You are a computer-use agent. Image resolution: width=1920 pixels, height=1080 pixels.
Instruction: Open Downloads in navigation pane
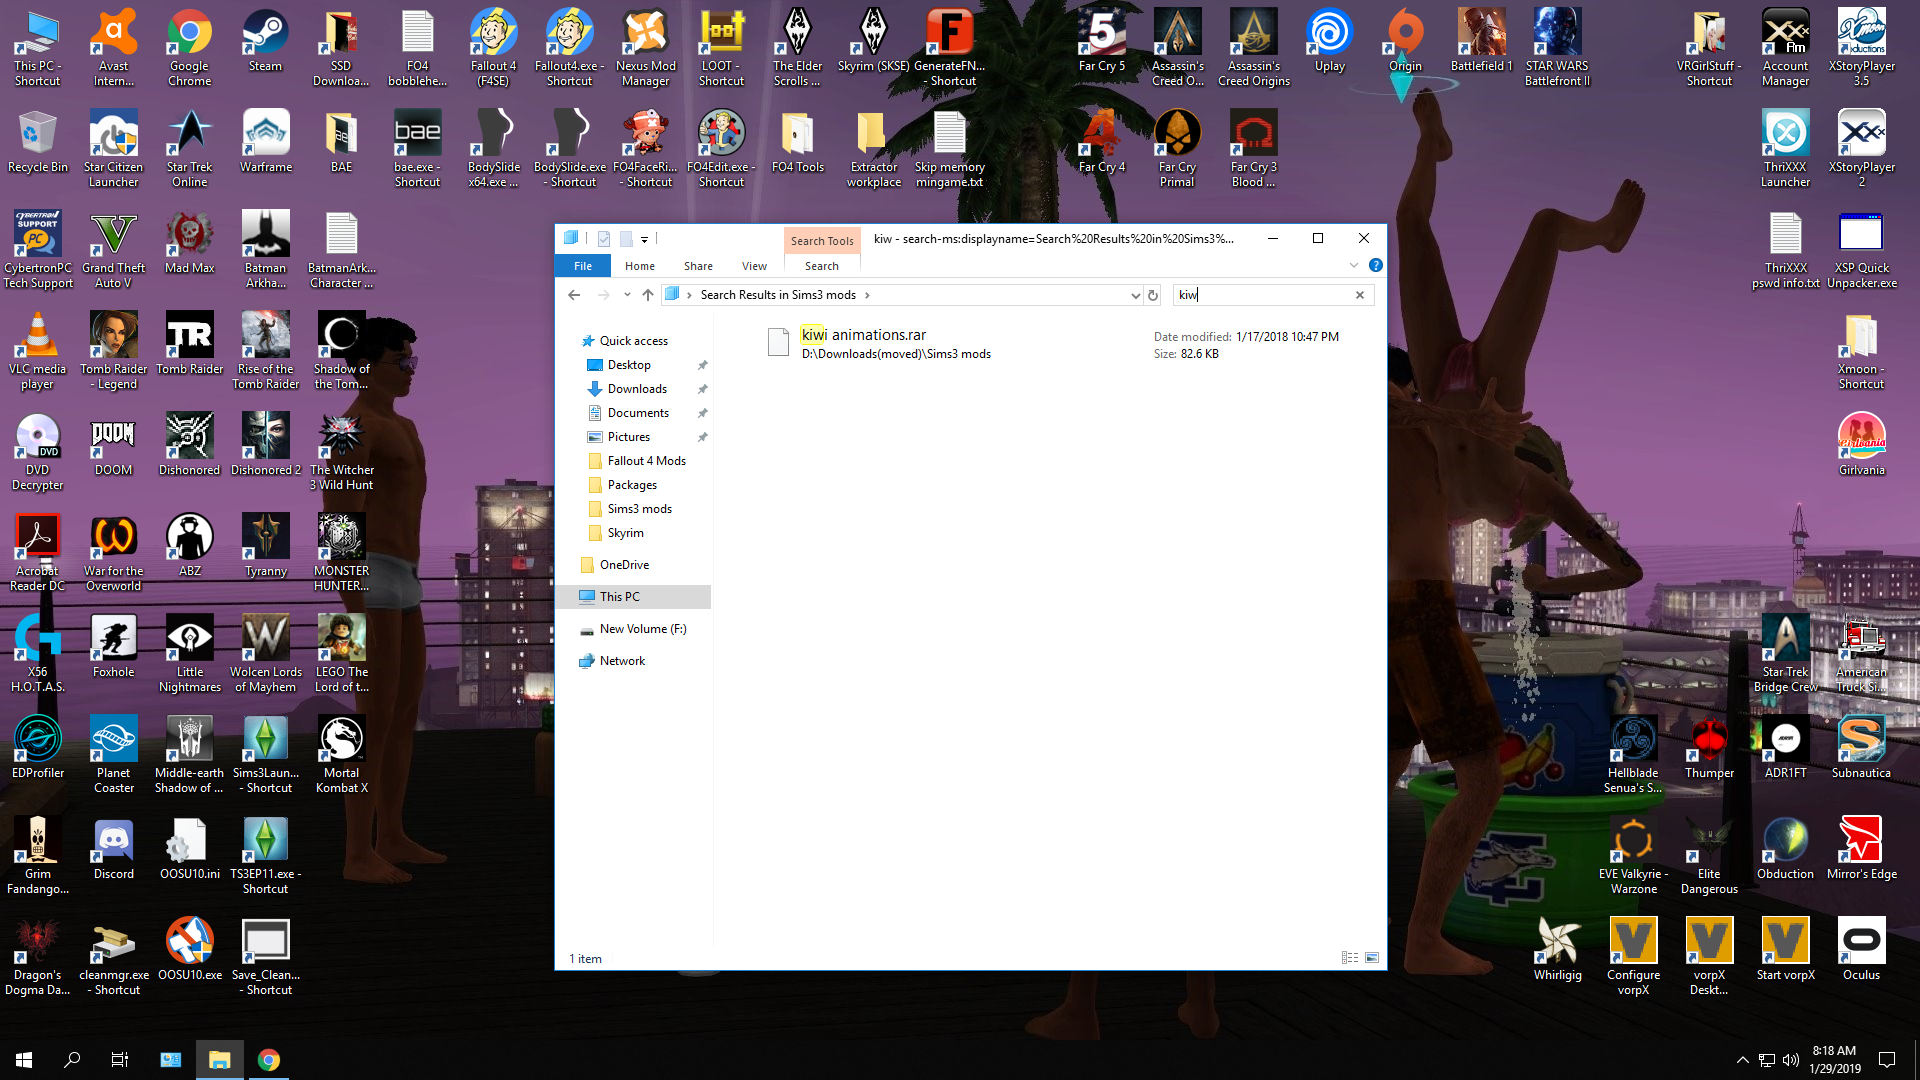tap(637, 389)
